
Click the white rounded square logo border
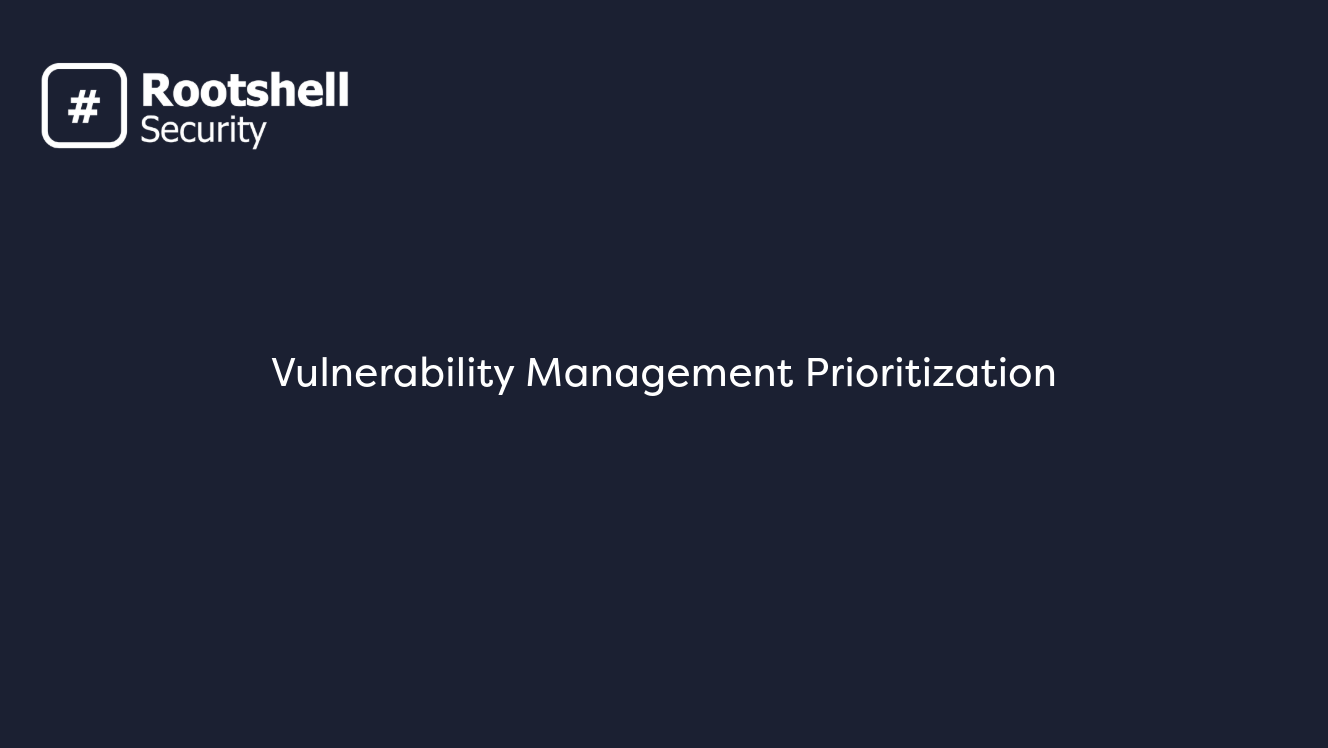(46, 106)
